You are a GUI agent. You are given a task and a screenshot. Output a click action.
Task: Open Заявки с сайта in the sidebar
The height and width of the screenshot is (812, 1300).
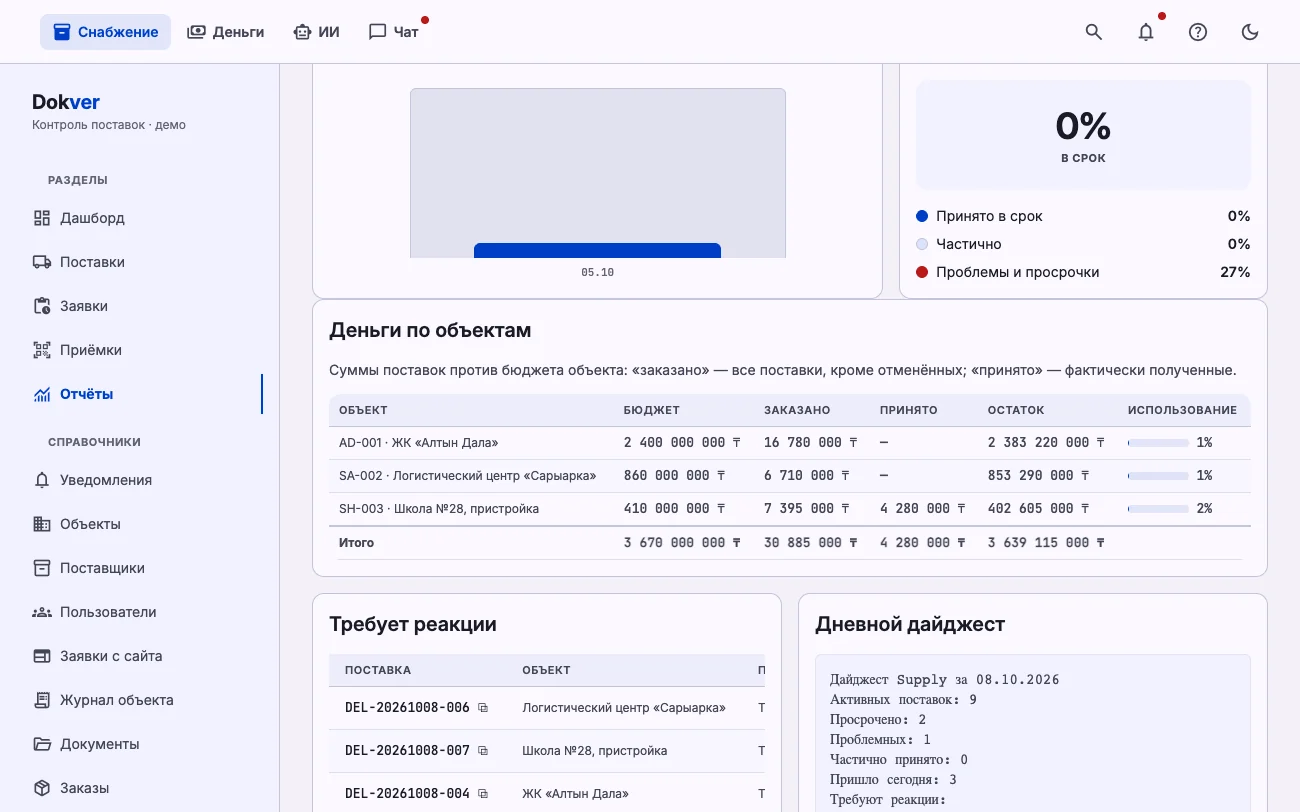click(140, 656)
